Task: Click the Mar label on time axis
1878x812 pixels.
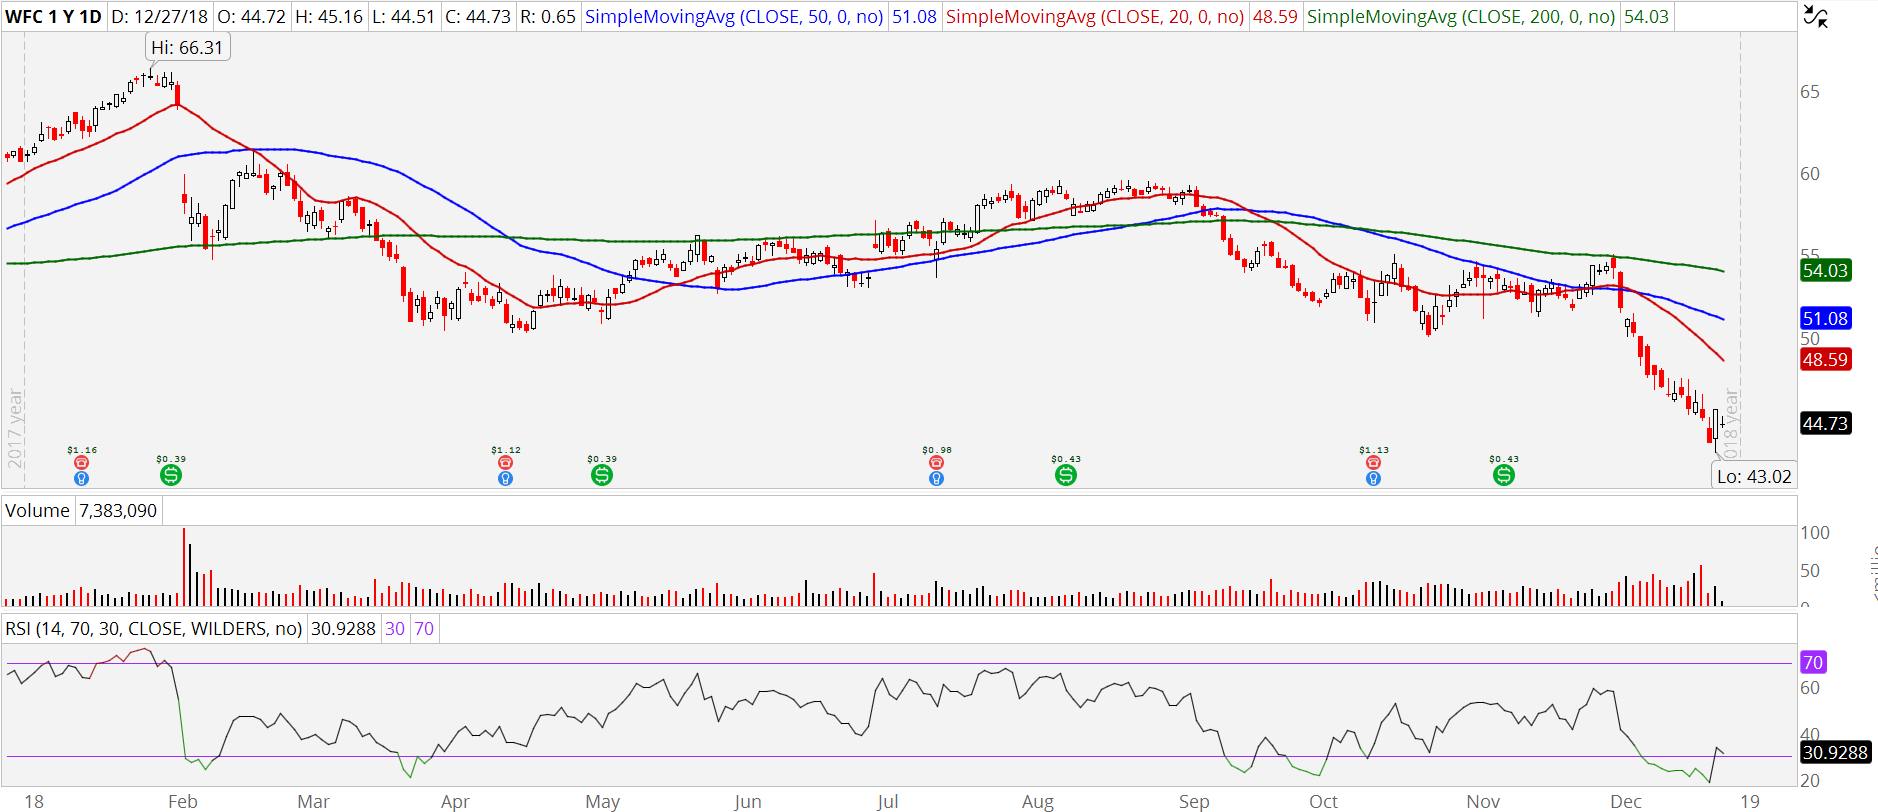Action: tap(313, 802)
